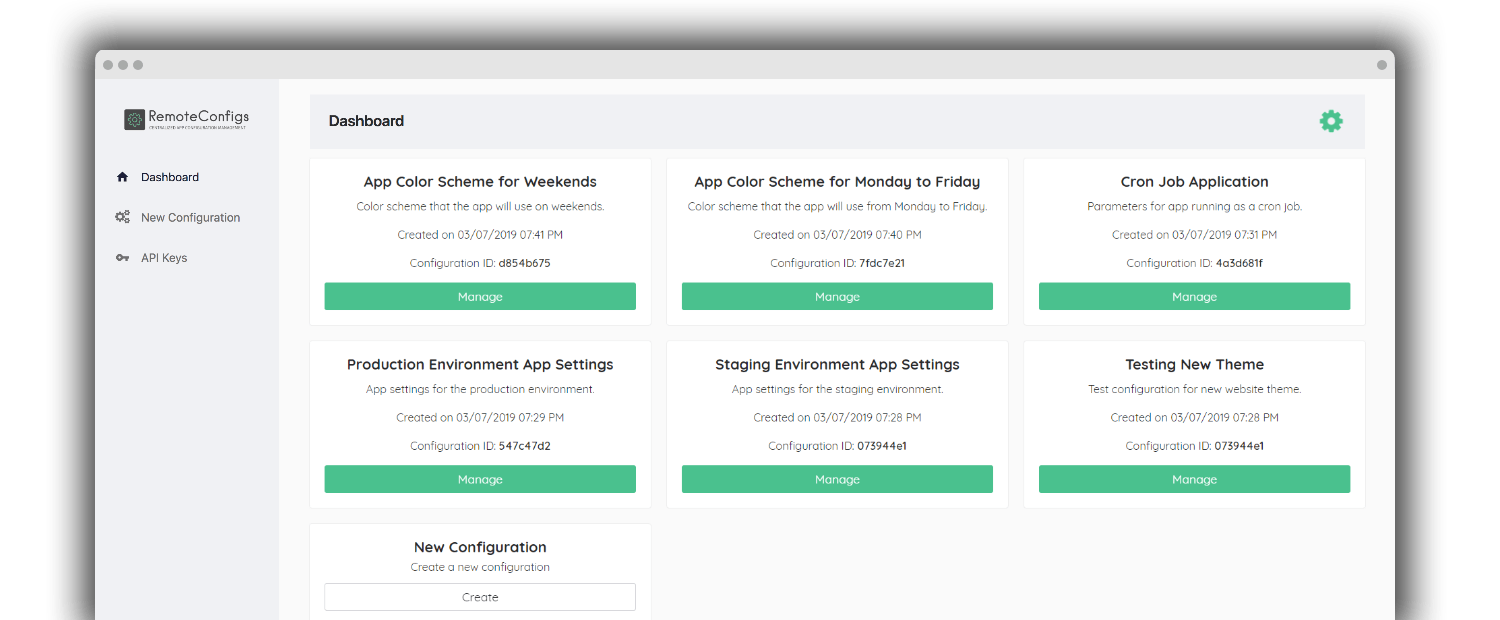The height and width of the screenshot is (620, 1500).
Task: Select Staging Environment App Settings title
Action: pos(837,365)
